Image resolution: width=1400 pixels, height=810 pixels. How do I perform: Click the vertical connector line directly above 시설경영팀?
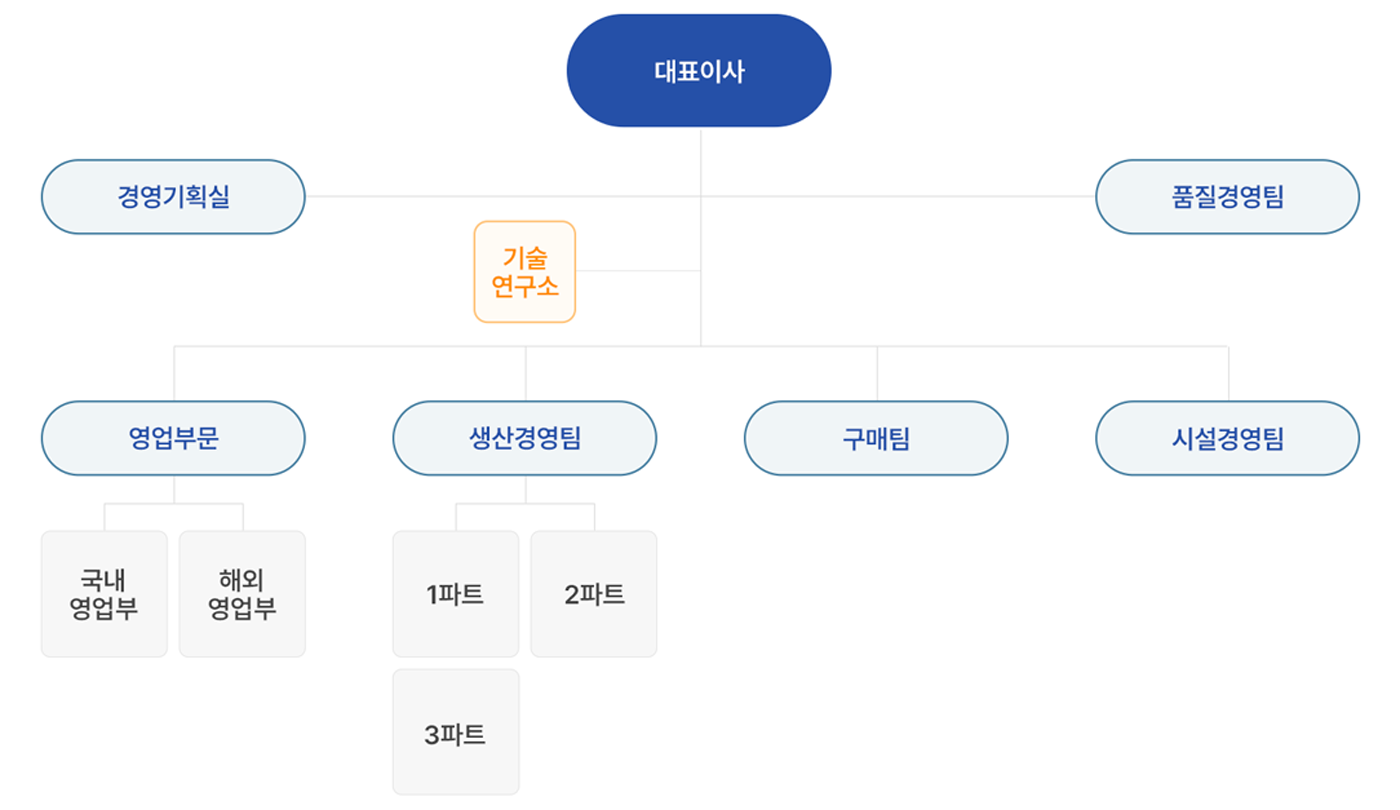[x=1228, y=374]
